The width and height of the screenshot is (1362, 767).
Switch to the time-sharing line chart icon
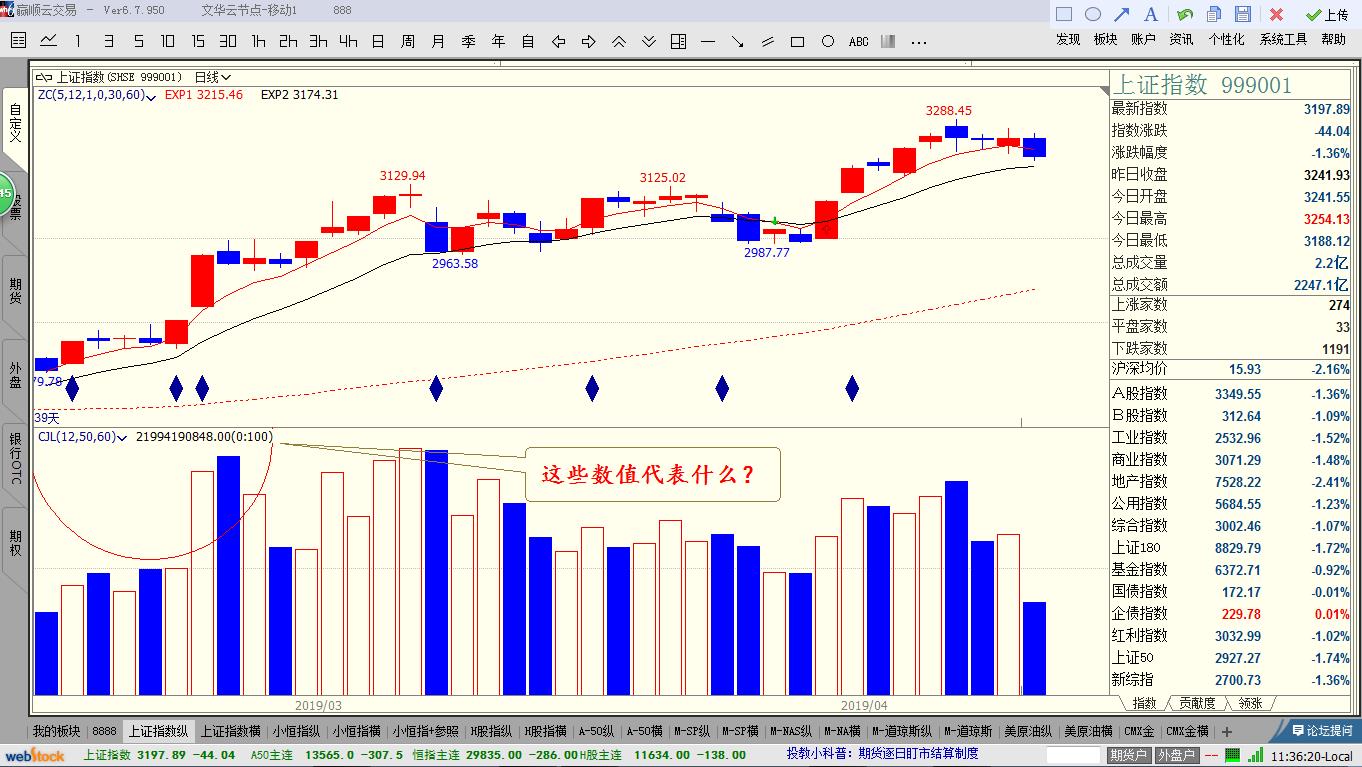point(48,41)
